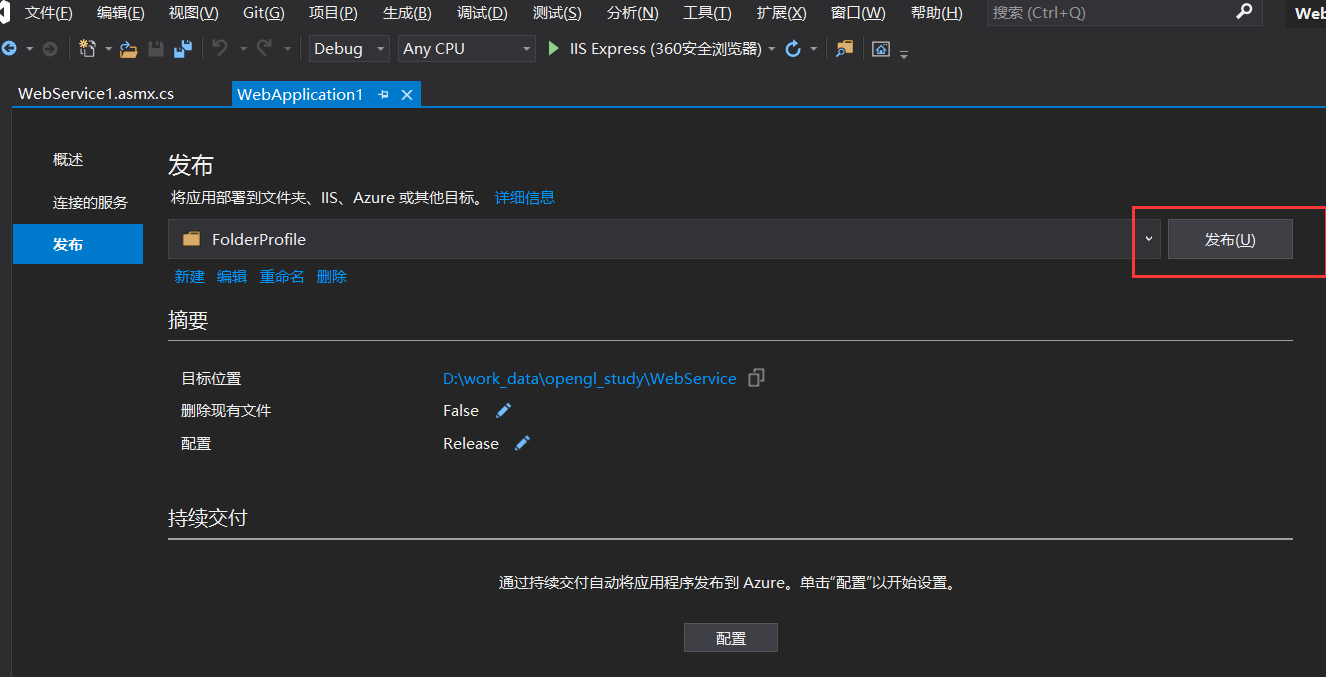This screenshot has height=677, width=1326.
Task: Start debugging with the green IIS Express play button
Action: coord(553,48)
